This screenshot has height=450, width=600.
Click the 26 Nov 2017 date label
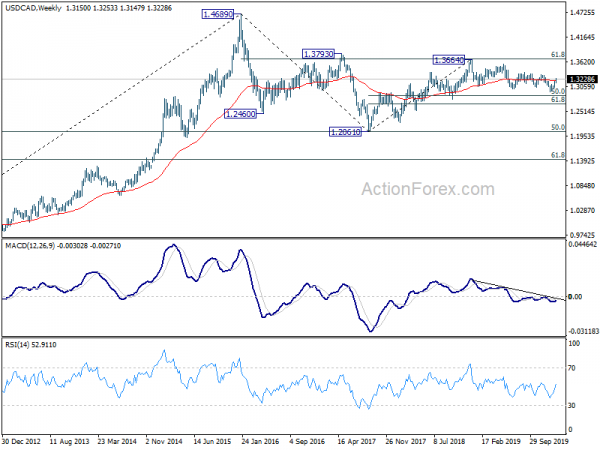(404, 441)
